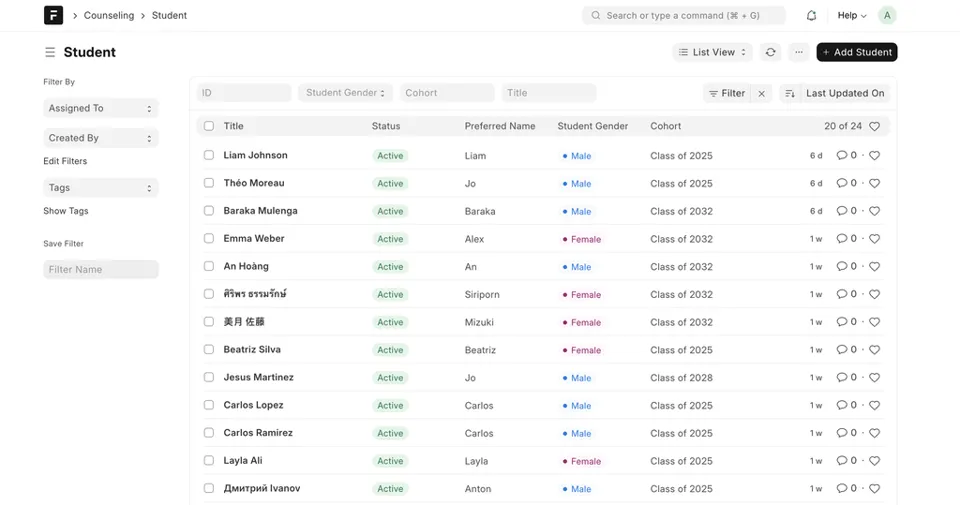
Task: Like Liam Johnson's row heart icon
Action: tap(874, 156)
